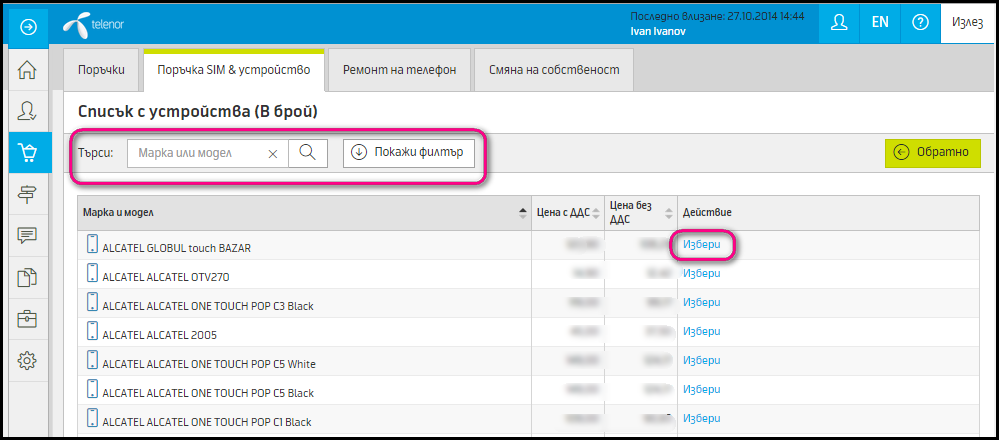Viewport: 999px width, 440px height.
Task: Click the Telenor logo
Action: tap(93, 25)
